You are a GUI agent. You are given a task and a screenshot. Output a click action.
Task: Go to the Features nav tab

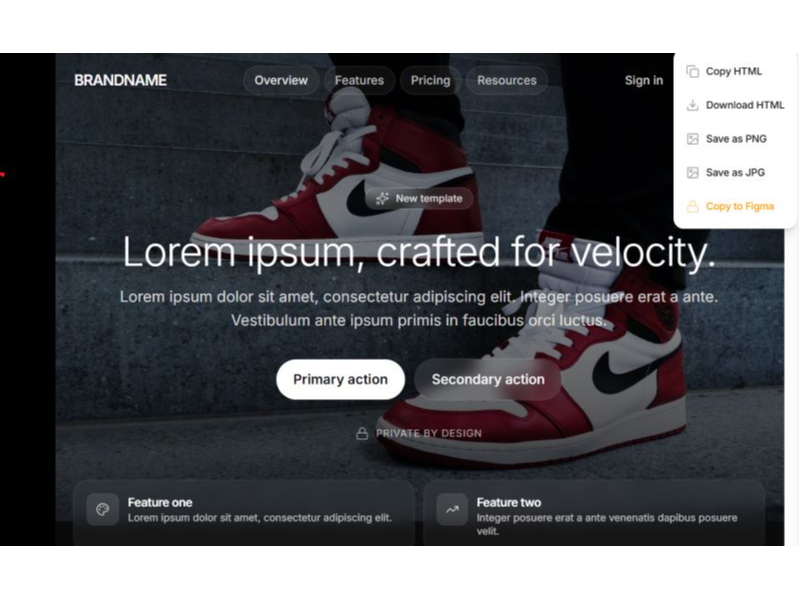point(359,80)
